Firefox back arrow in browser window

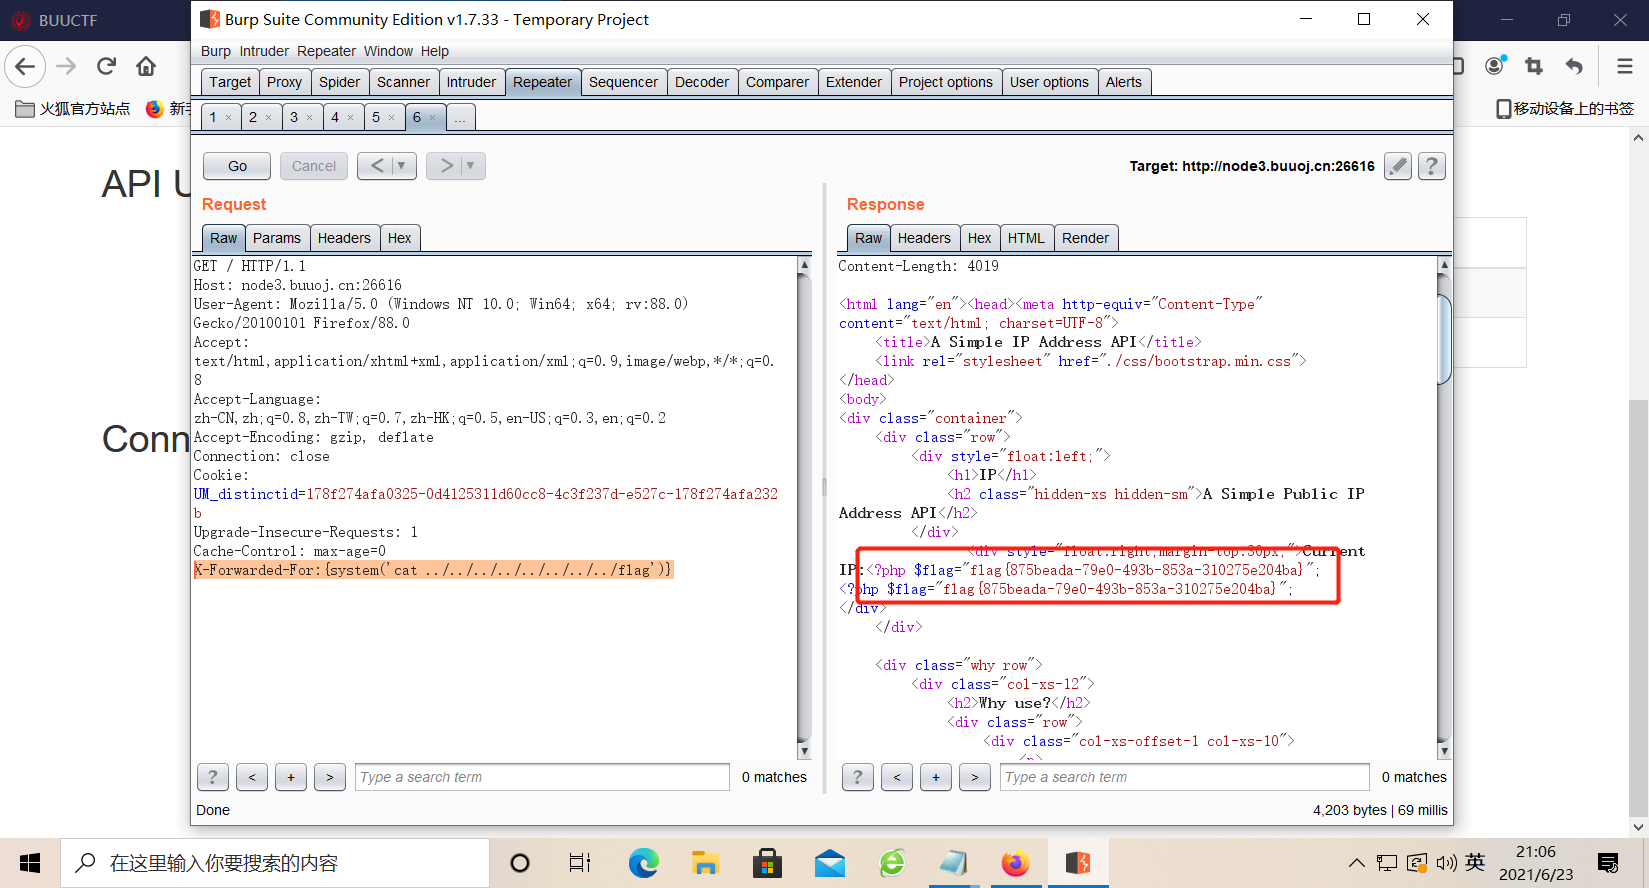pyautogui.click(x=25, y=67)
